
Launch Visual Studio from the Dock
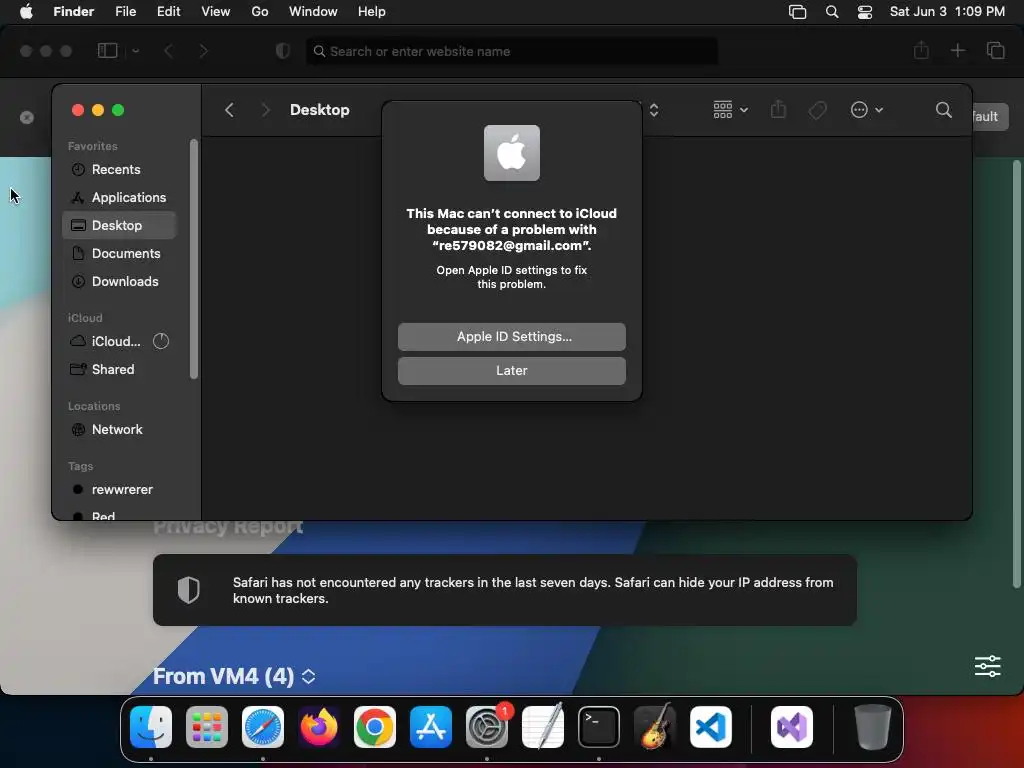(792, 727)
